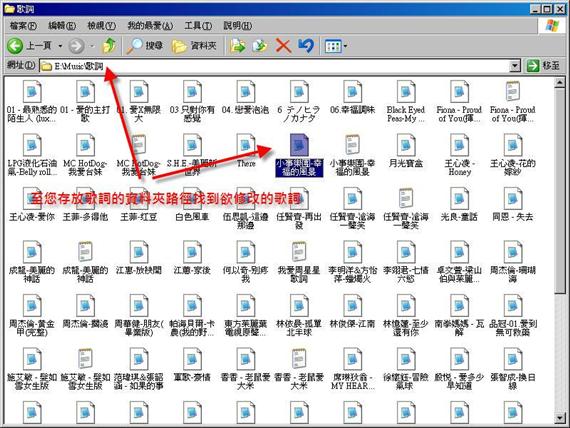
Task: Click the blue Undo arrow icon
Action: (x=306, y=46)
